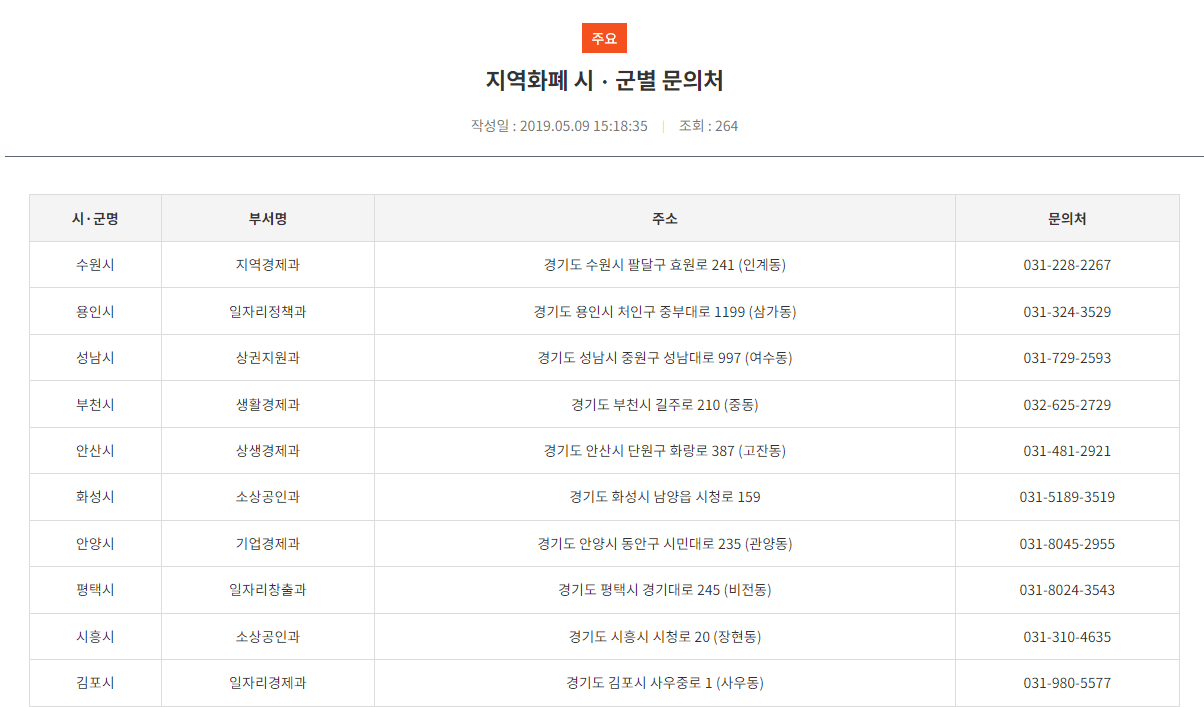
Task: Select the page title 지역화폐 시·군별 문의처
Action: (602, 83)
